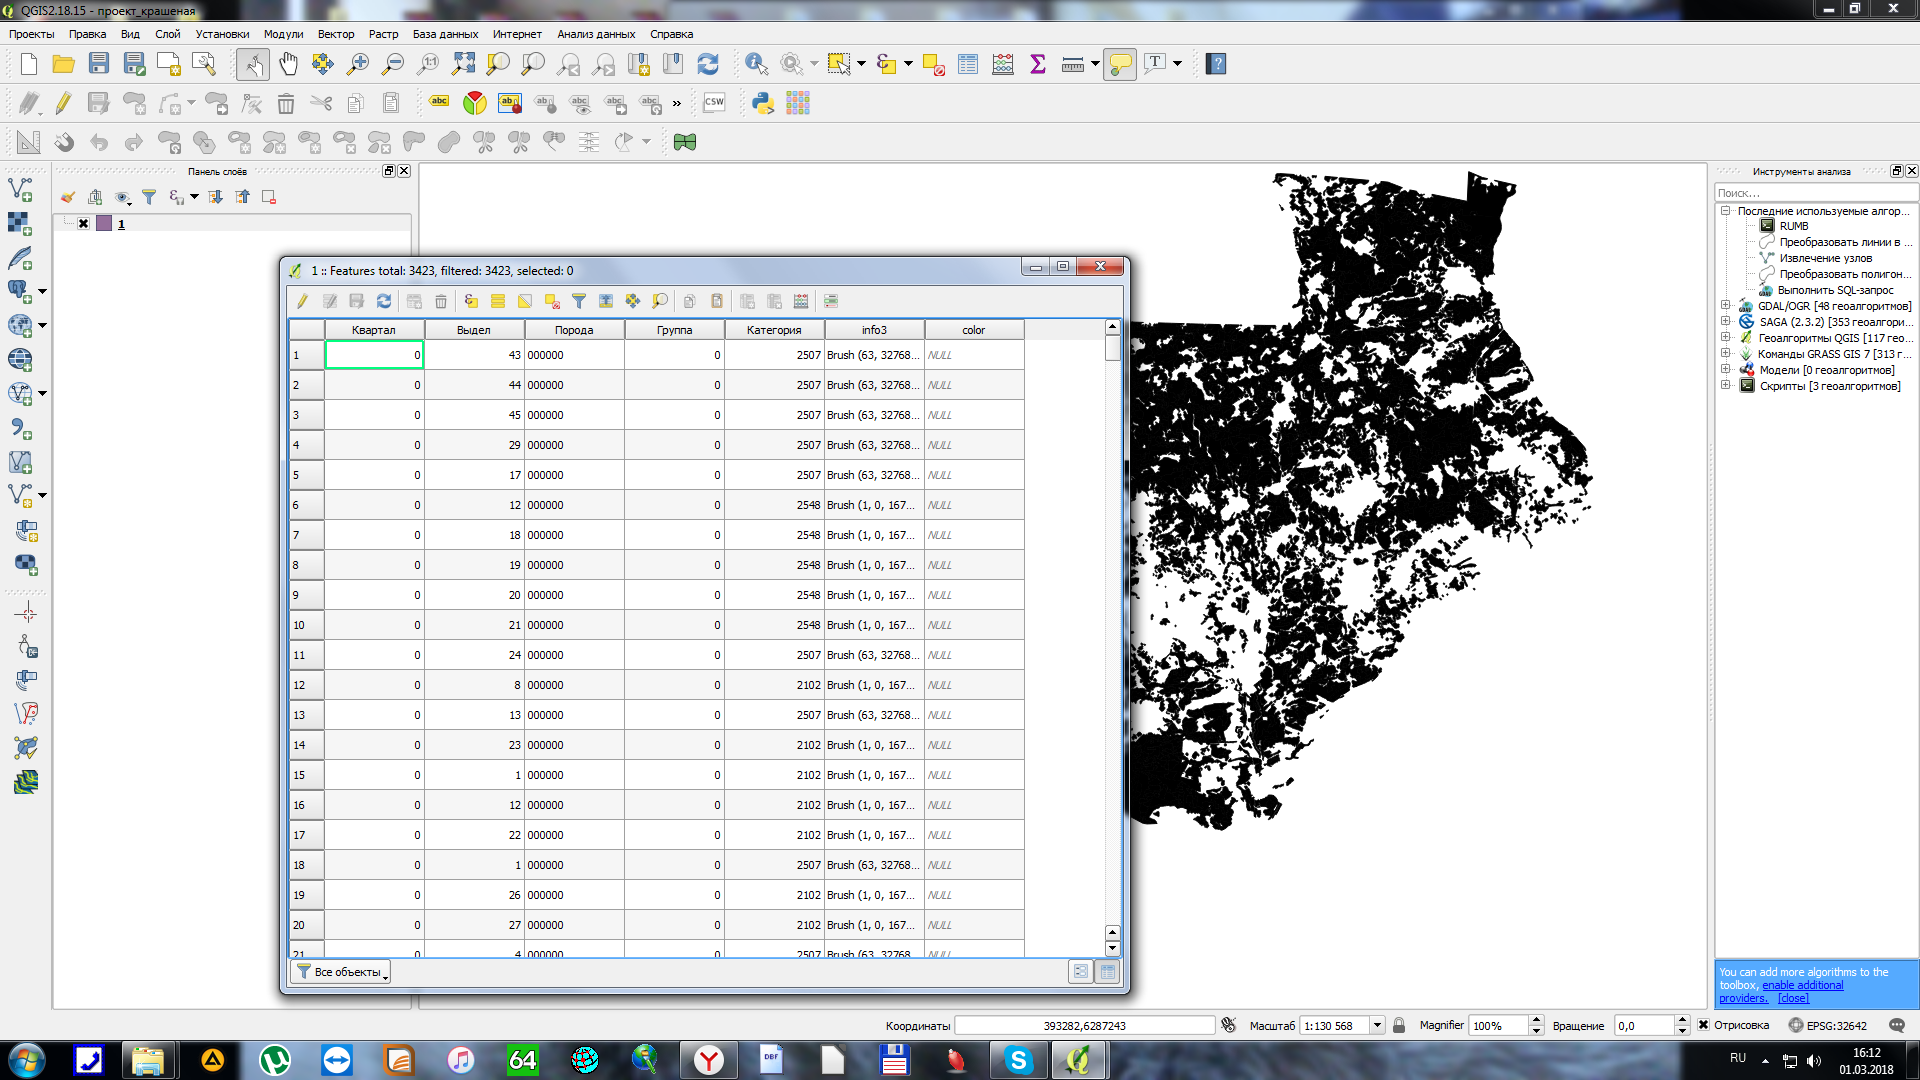
Task: Open the field calculator sigma icon
Action: [x=1038, y=64]
